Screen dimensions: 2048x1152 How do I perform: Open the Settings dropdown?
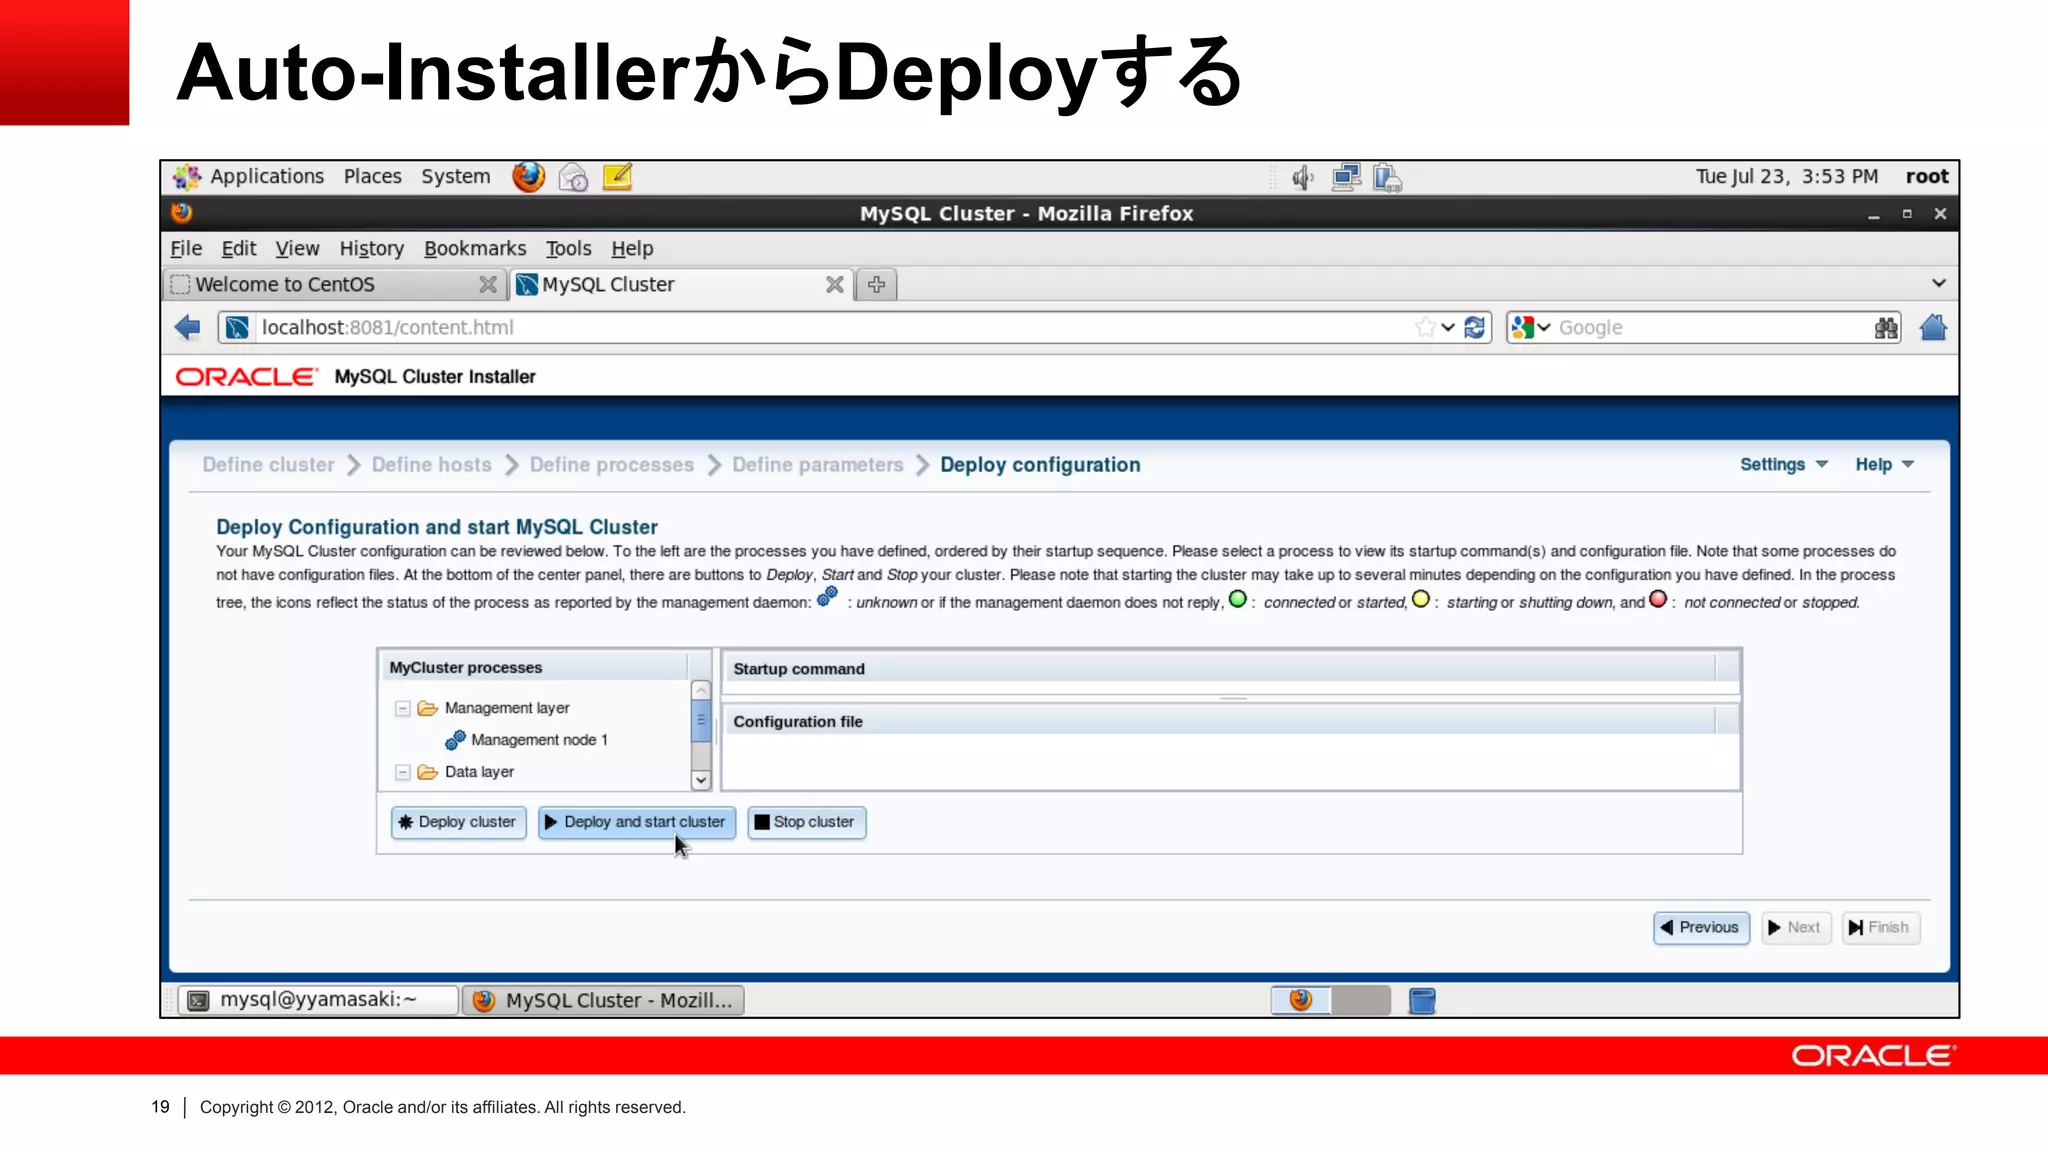click(1783, 464)
